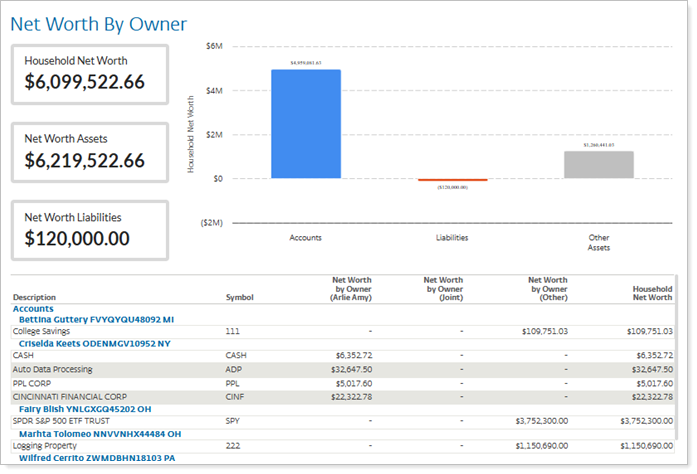
Task: Open the Net Worth Assets summary card
Action: click(x=90, y=153)
